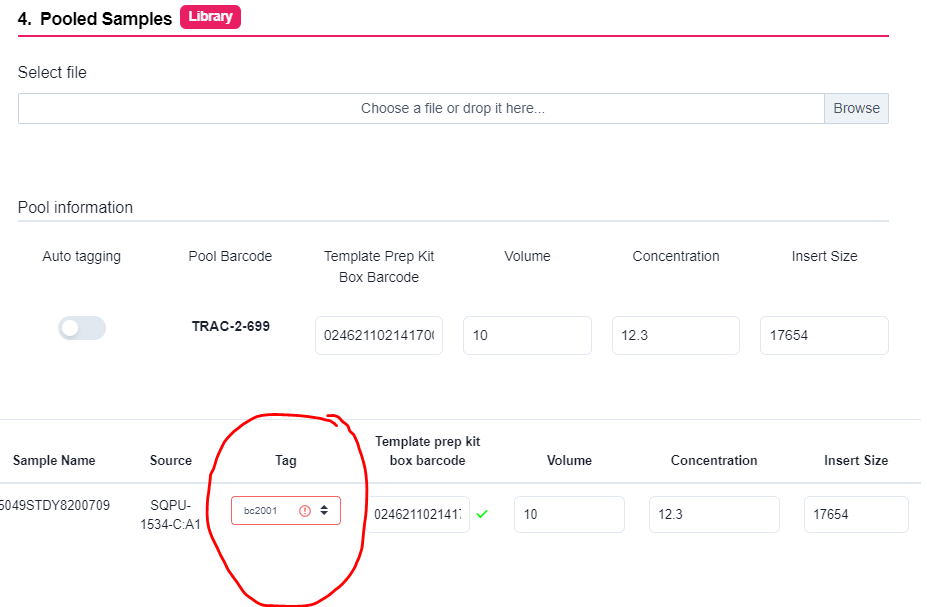
Task: Click the red error icon in Tag field
Action: [304, 511]
